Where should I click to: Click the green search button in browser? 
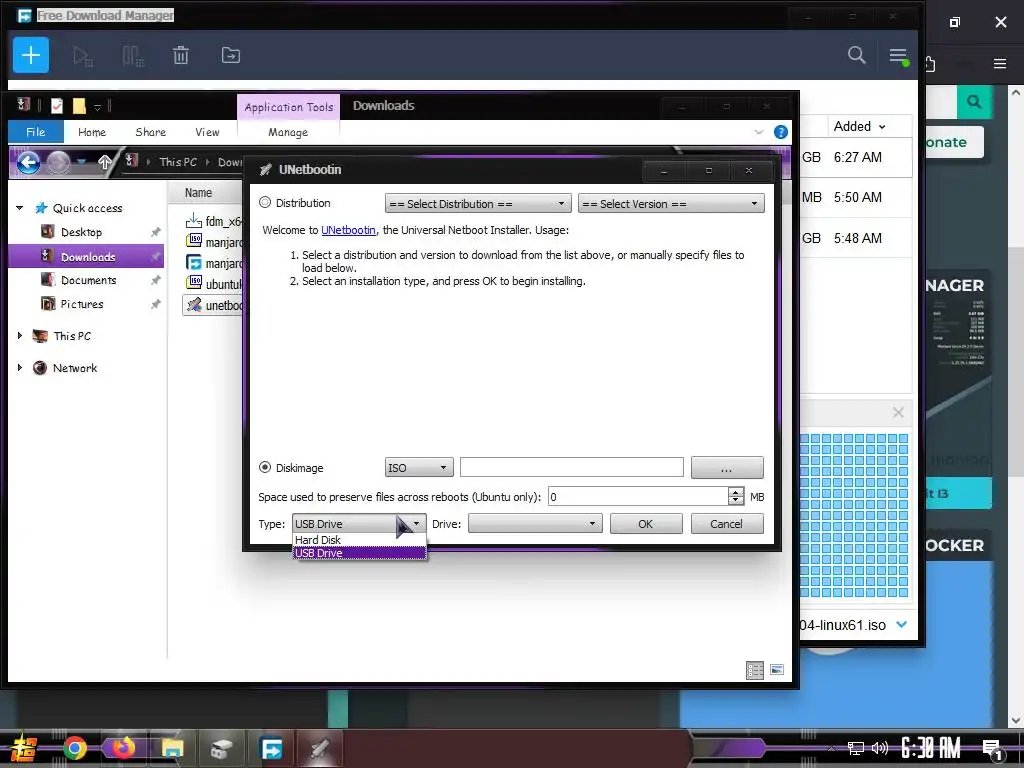click(x=974, y=102)
